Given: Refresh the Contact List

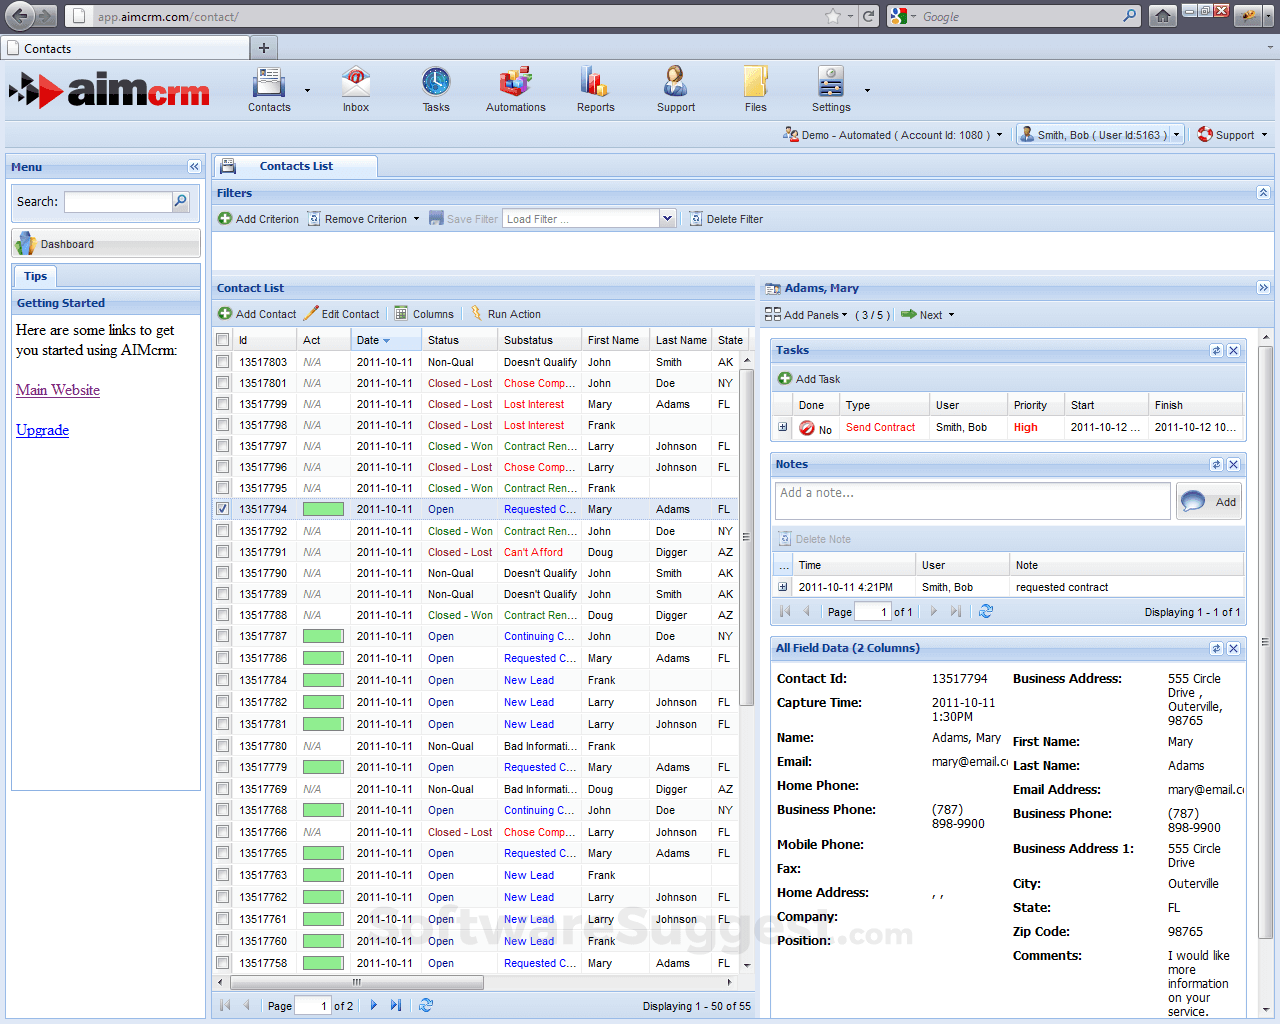Looking at the screenshot, I should [x=426, y=1006].
